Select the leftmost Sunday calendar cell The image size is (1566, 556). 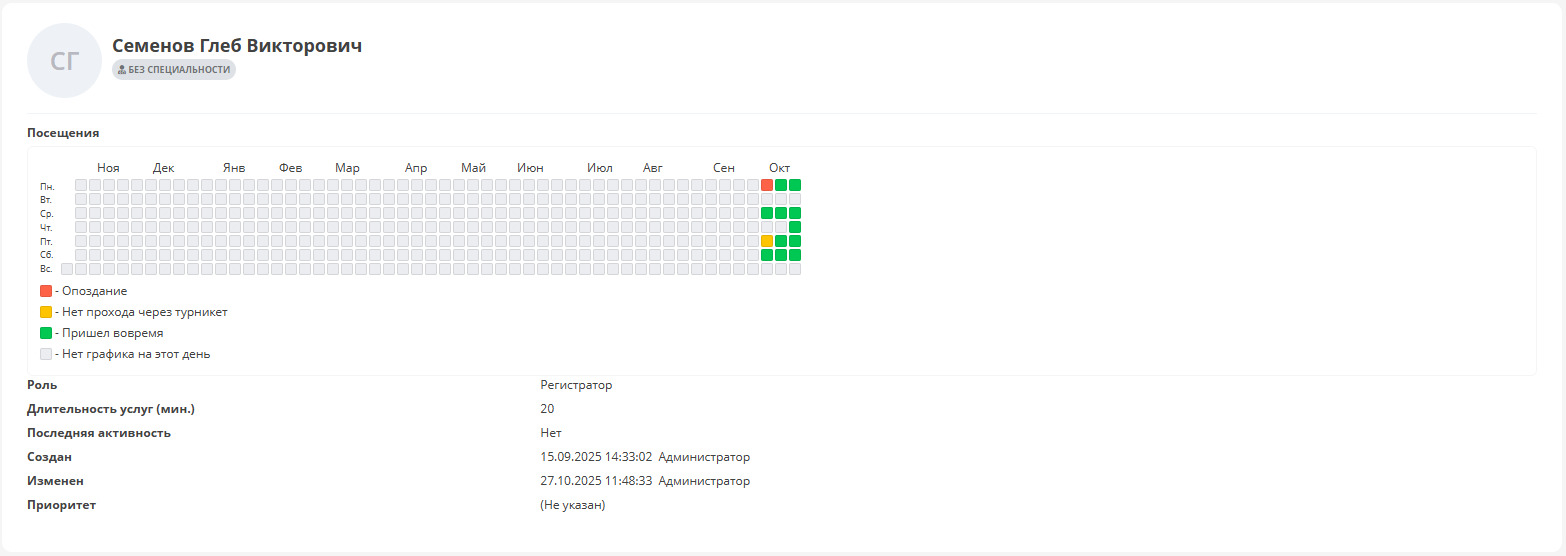pyautogui.click(x=67, y=269)
